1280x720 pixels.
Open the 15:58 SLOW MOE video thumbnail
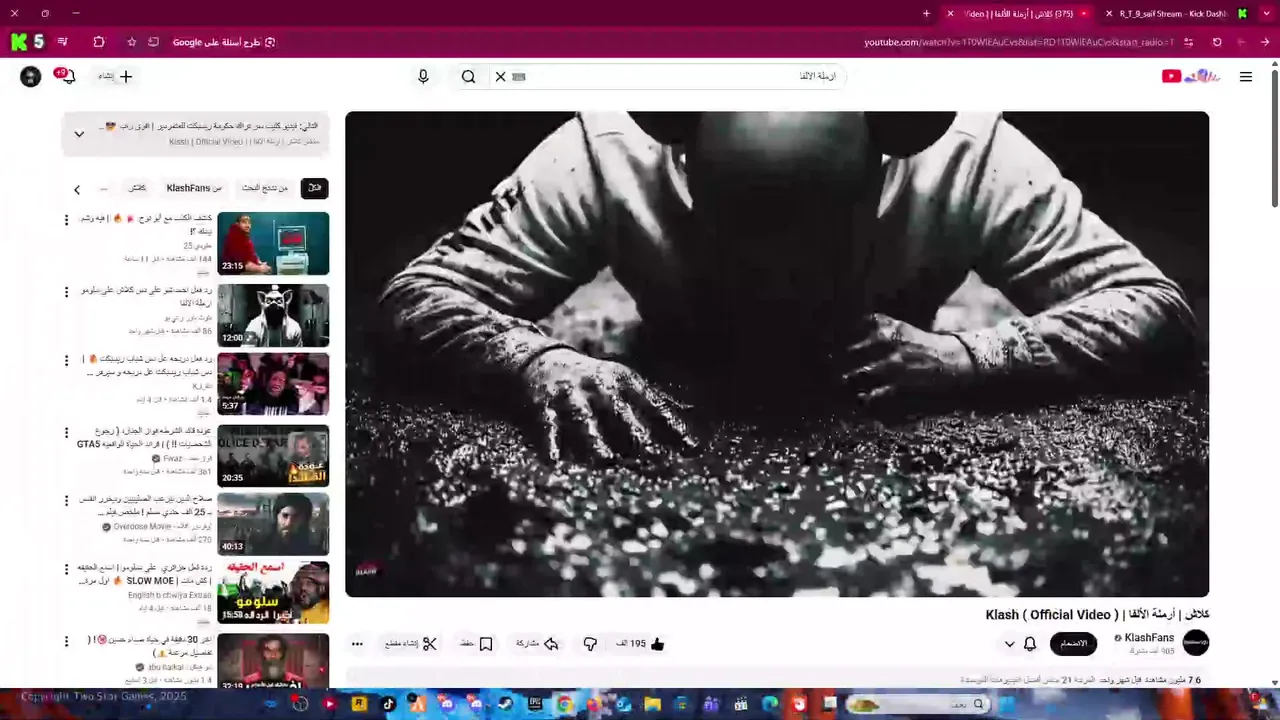273,593
